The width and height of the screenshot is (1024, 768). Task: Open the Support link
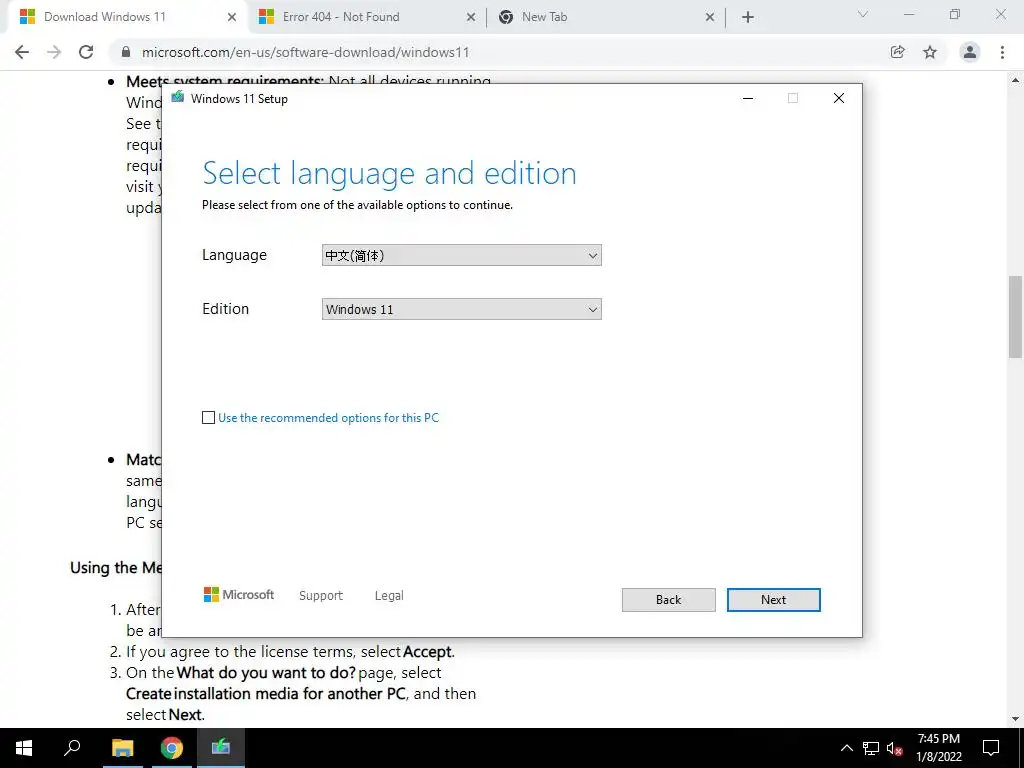321,596
